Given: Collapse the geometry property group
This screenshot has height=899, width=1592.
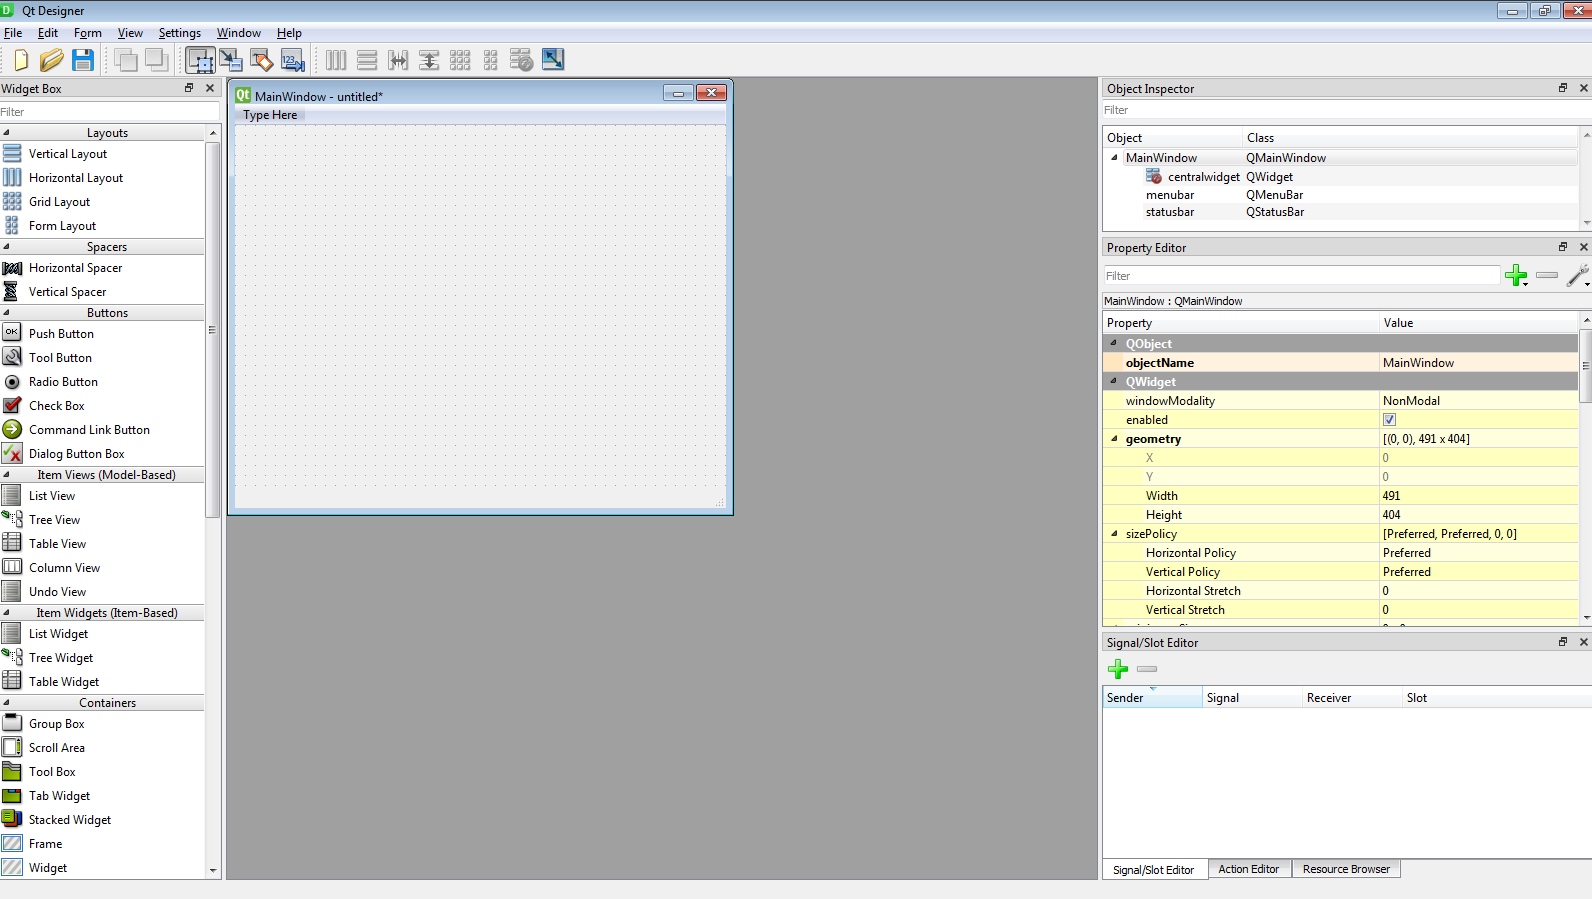Looking at the screenshot, I should [x=1114, y=439].
